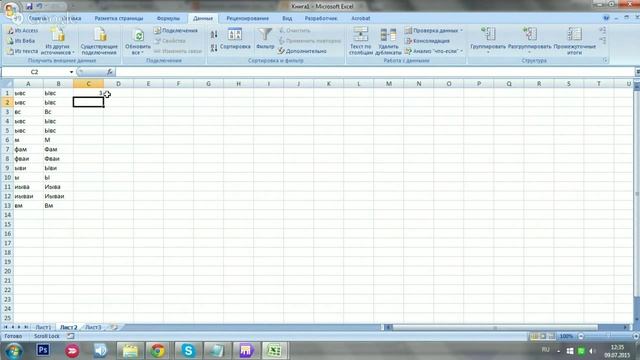Undo last action in quick access toolbar

[39, 6]
